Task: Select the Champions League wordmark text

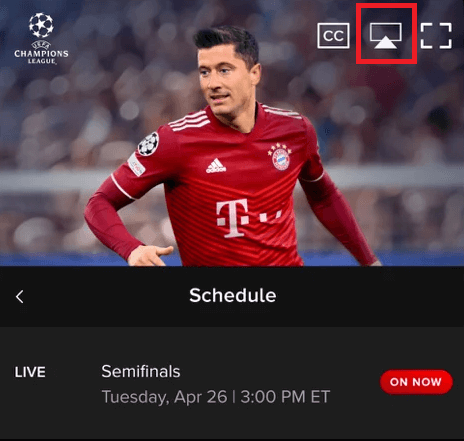Action: coord(41,57)
